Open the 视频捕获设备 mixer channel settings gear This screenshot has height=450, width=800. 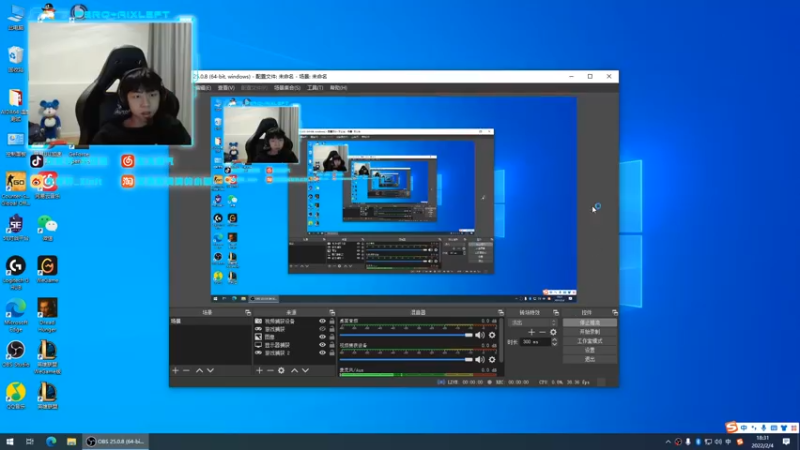pos(492,360)
